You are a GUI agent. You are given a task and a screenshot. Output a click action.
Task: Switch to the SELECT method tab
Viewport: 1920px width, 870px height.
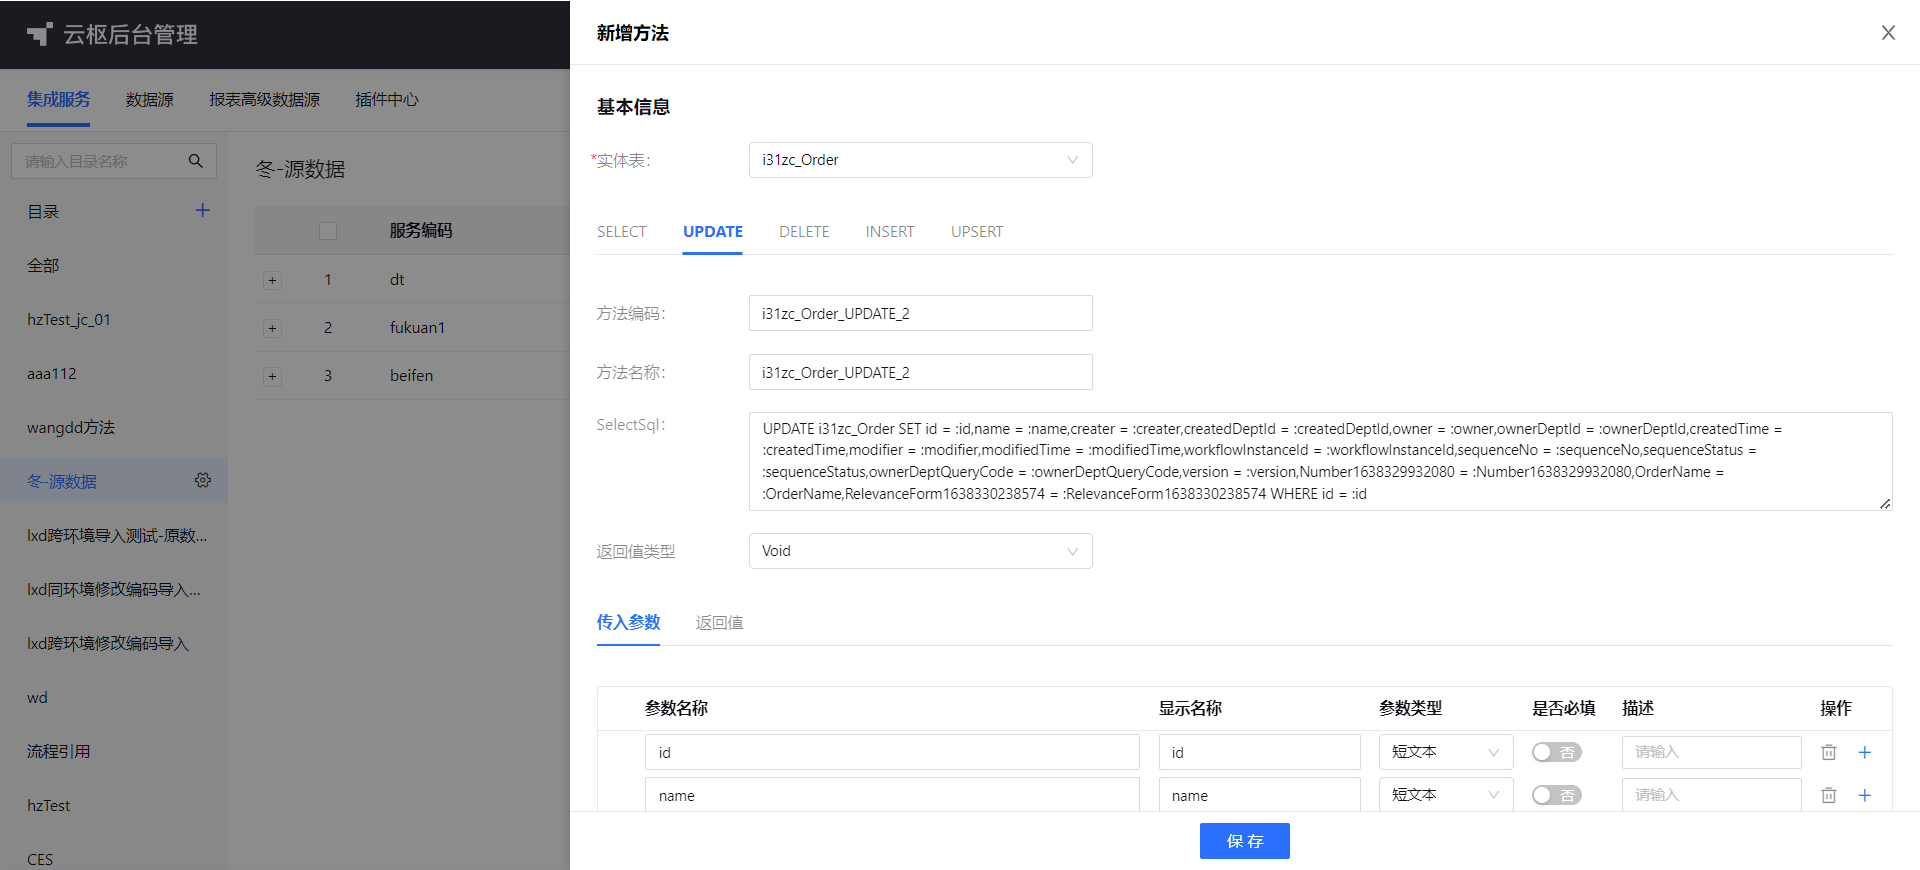coord(622,232)
